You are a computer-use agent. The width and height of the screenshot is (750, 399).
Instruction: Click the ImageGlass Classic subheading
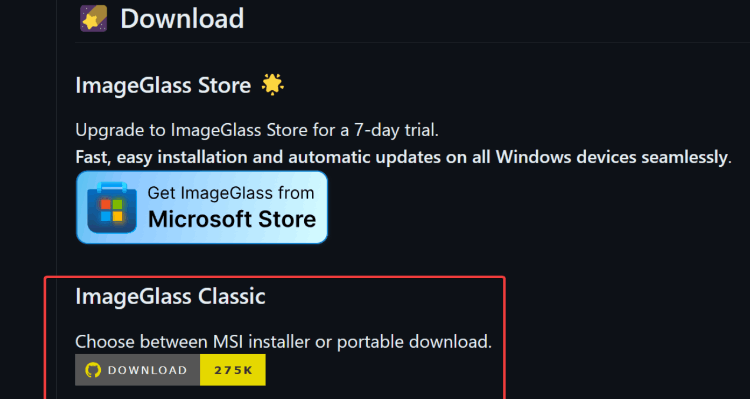point(170,297)
